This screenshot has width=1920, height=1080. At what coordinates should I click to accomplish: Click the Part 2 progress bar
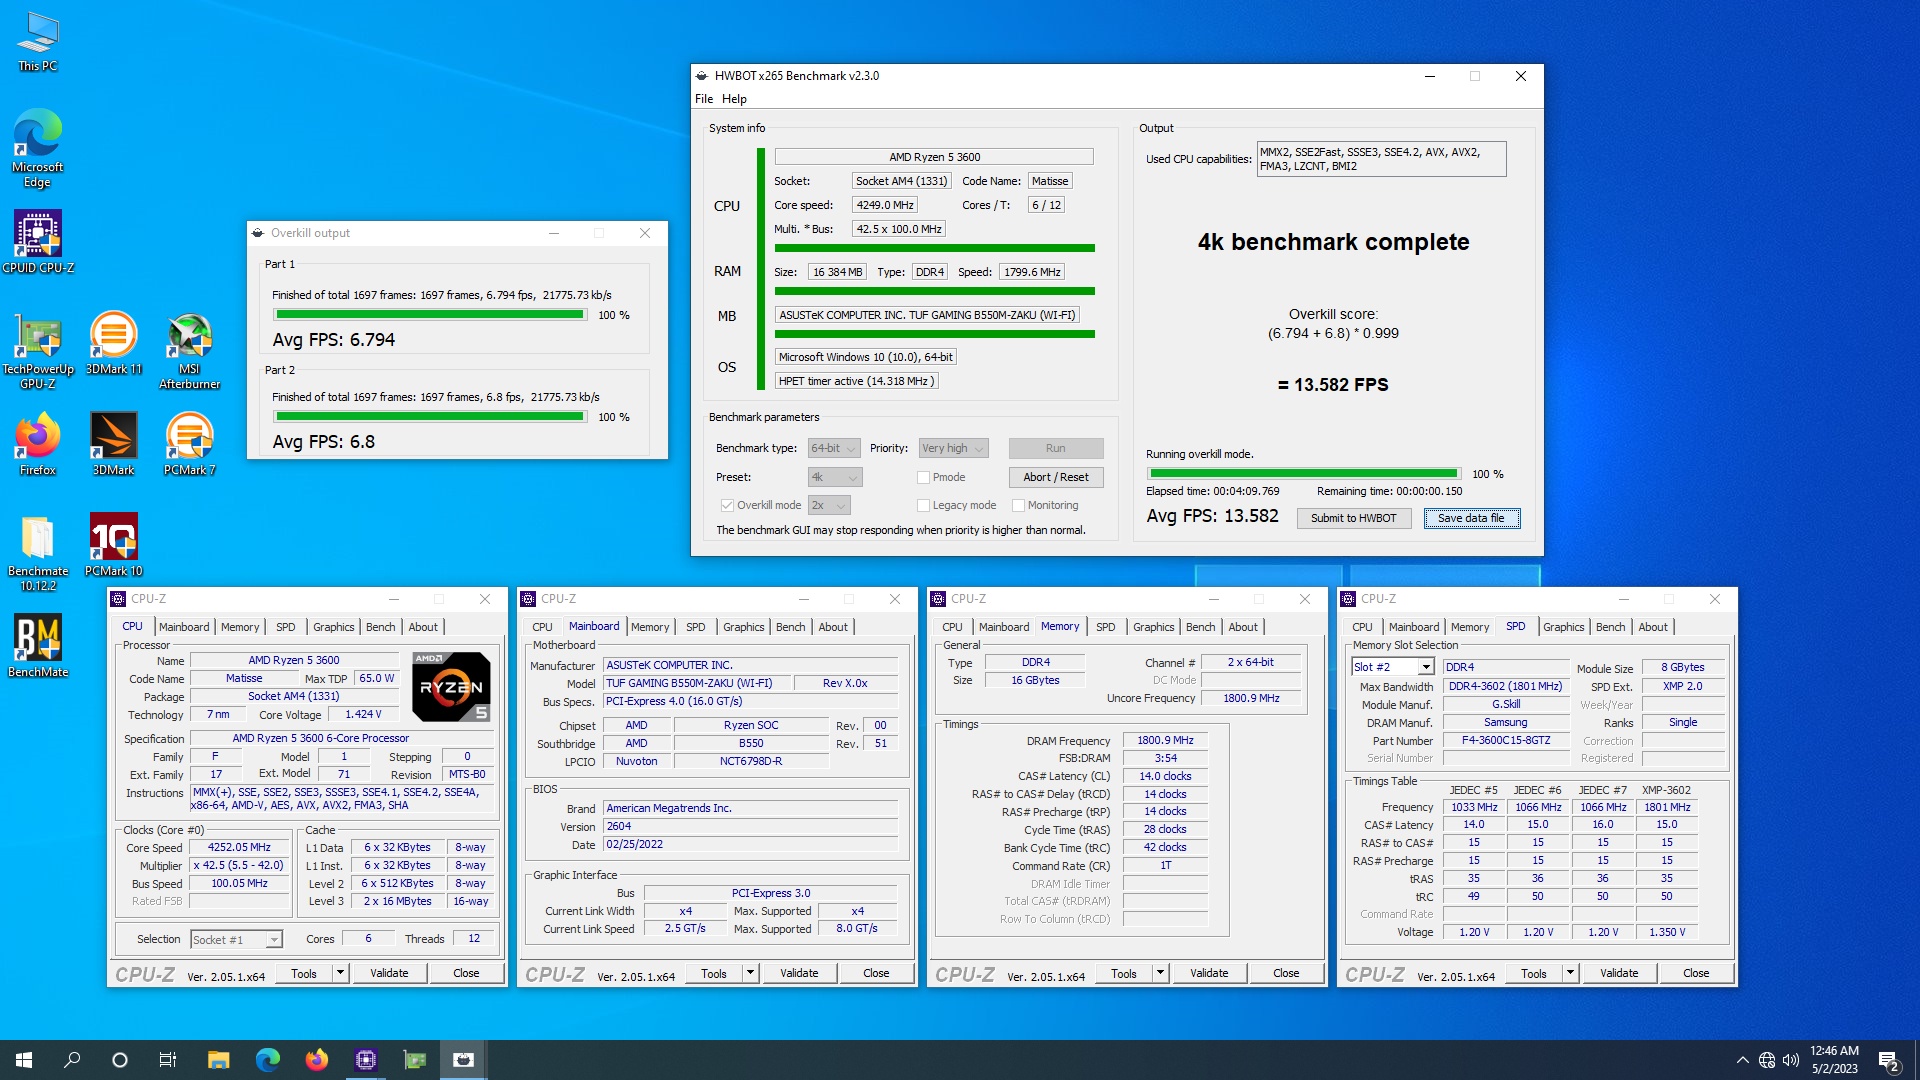click(x=430, y=417)
